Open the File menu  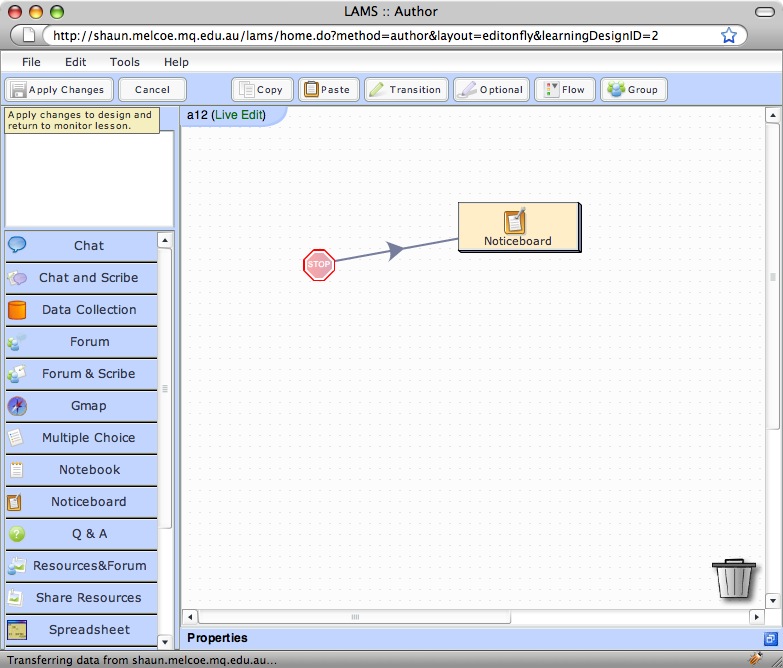pos(31,62)
